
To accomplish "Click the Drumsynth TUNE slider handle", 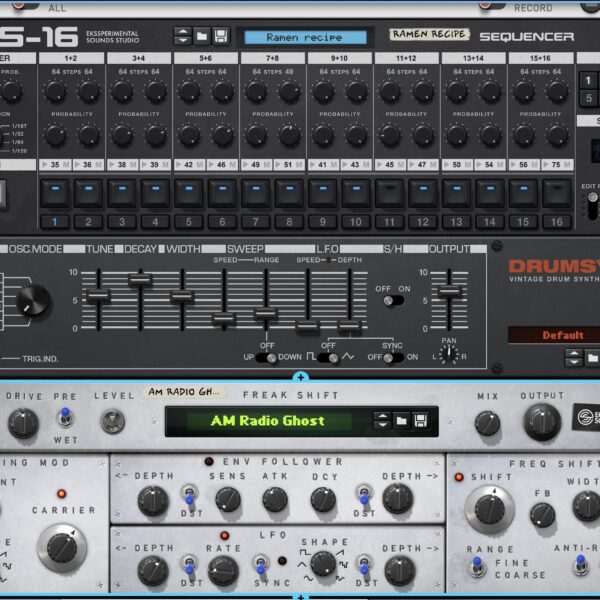I will click(x=99, y=296).
